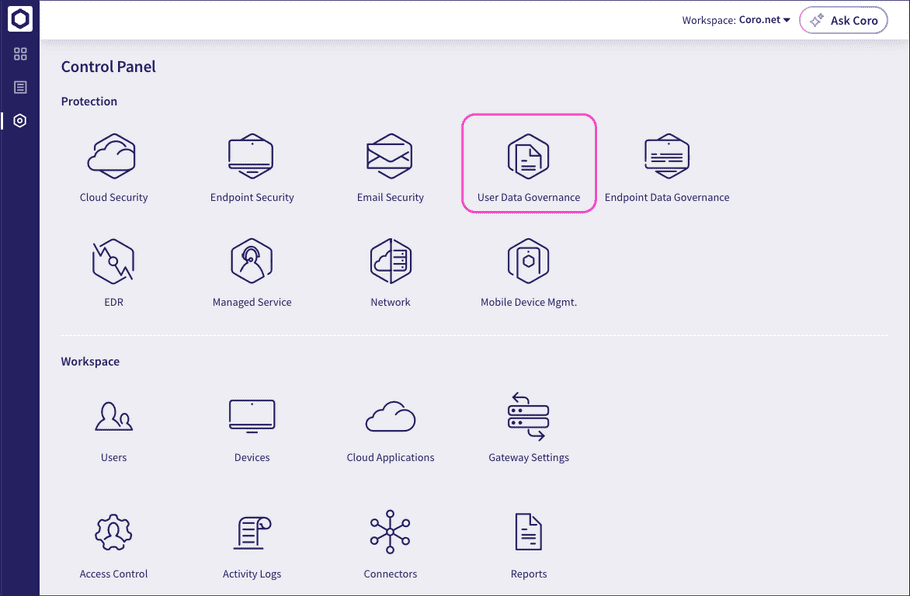This screenshot has height=596, width=910.
Task: Click the Mobile Device Mgmt. label
Action: tap(529, 302)
